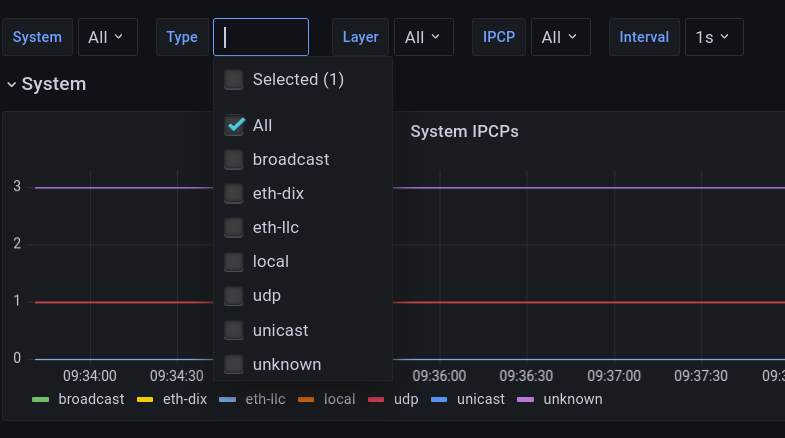Expand the IPCP variable dropdown
The image size is (785, 438).
coord(560,37)
